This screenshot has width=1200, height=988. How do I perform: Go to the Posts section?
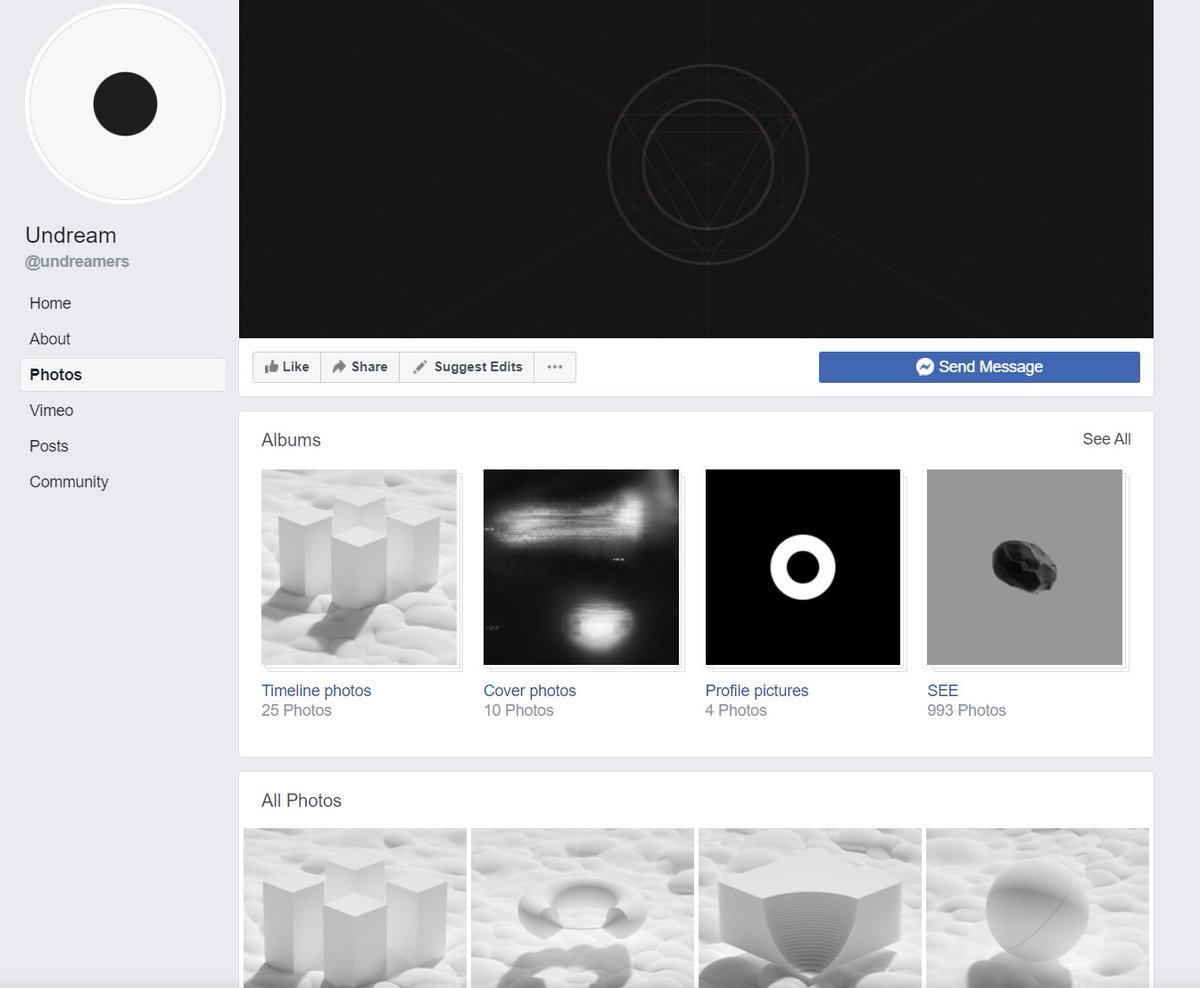click(x=49, y=446)
